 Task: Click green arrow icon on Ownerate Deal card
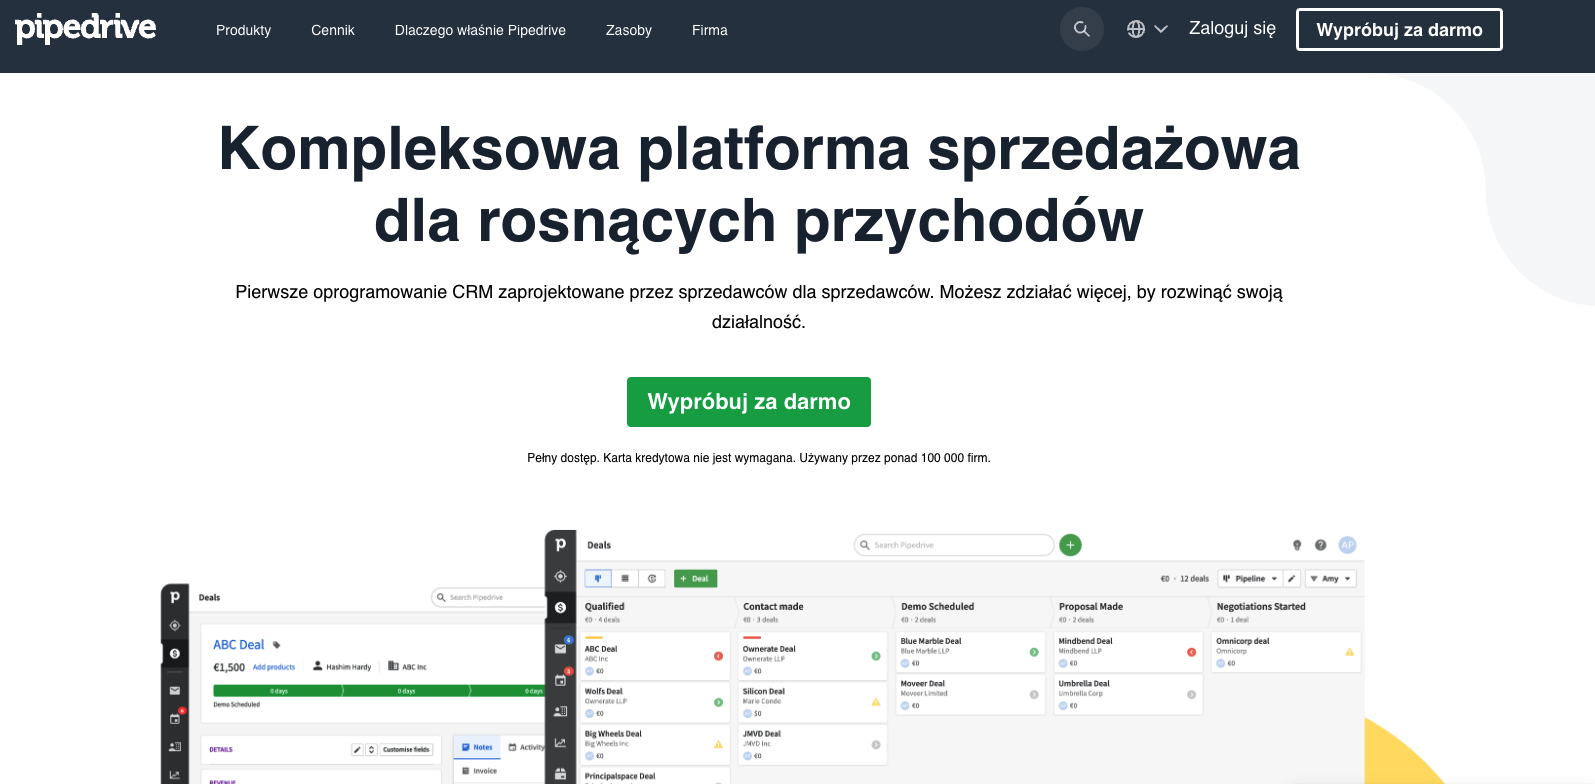coord(876,656)
